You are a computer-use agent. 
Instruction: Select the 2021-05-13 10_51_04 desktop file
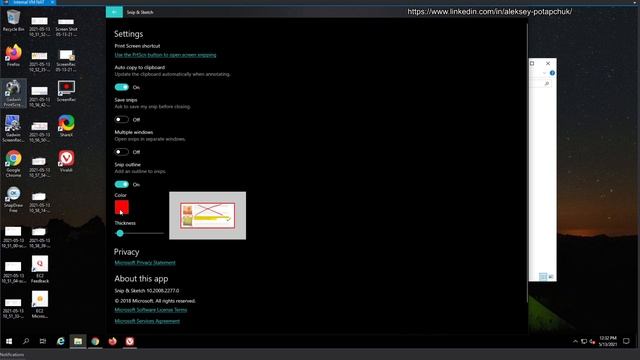(13, 272)
